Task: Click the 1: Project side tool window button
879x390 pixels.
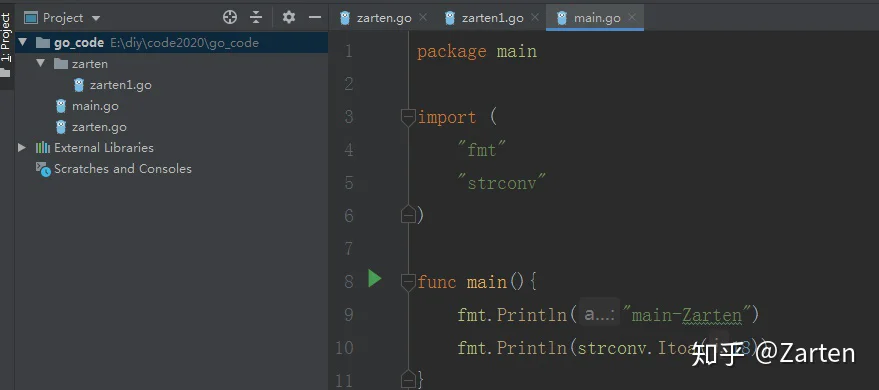Action: [x=6, y=45]
